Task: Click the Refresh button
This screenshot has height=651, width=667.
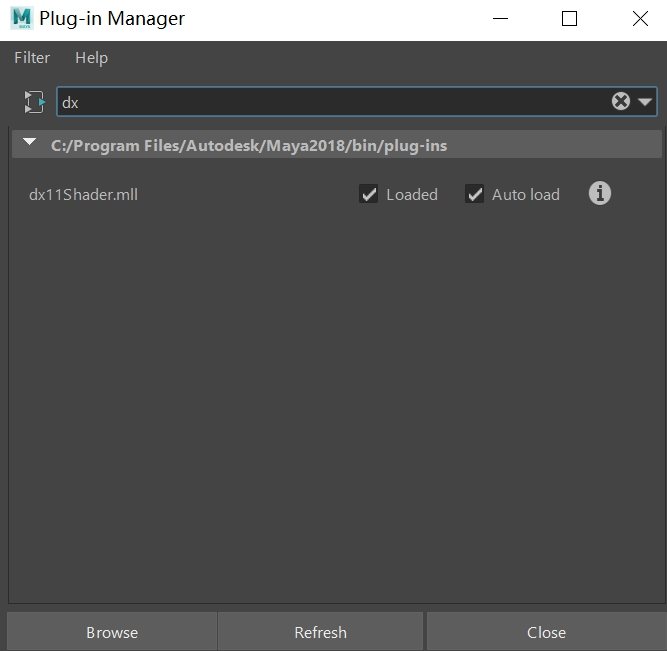Action: tap(320, 632)
